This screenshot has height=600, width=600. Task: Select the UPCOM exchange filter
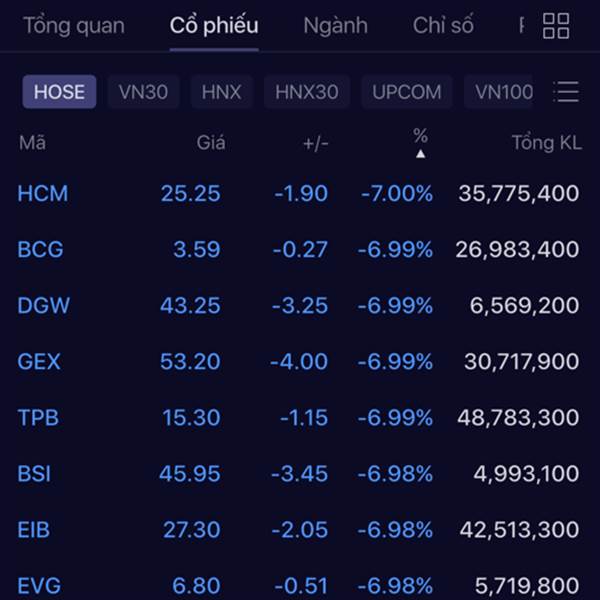(407, 92)
